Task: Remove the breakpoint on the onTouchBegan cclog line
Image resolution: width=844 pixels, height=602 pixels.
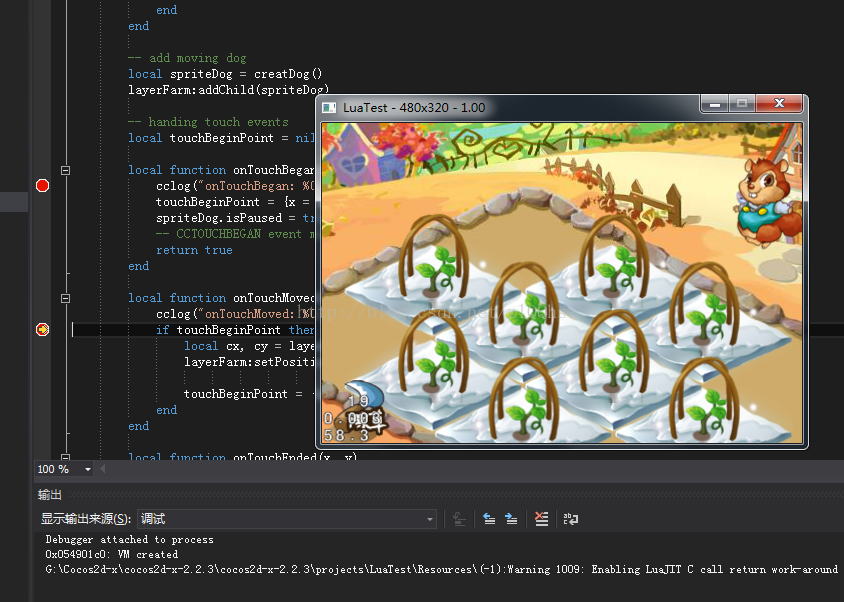Action: [x=43, y=186]
